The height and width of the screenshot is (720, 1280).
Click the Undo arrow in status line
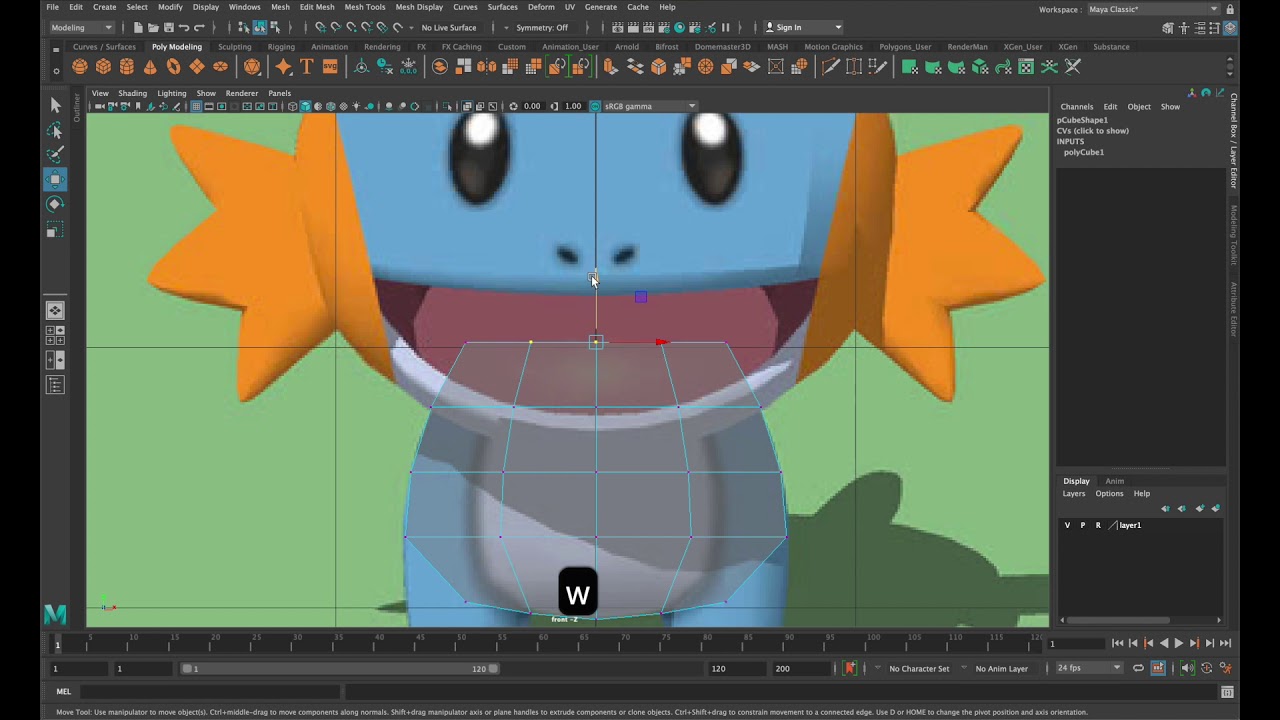point(184,27)
